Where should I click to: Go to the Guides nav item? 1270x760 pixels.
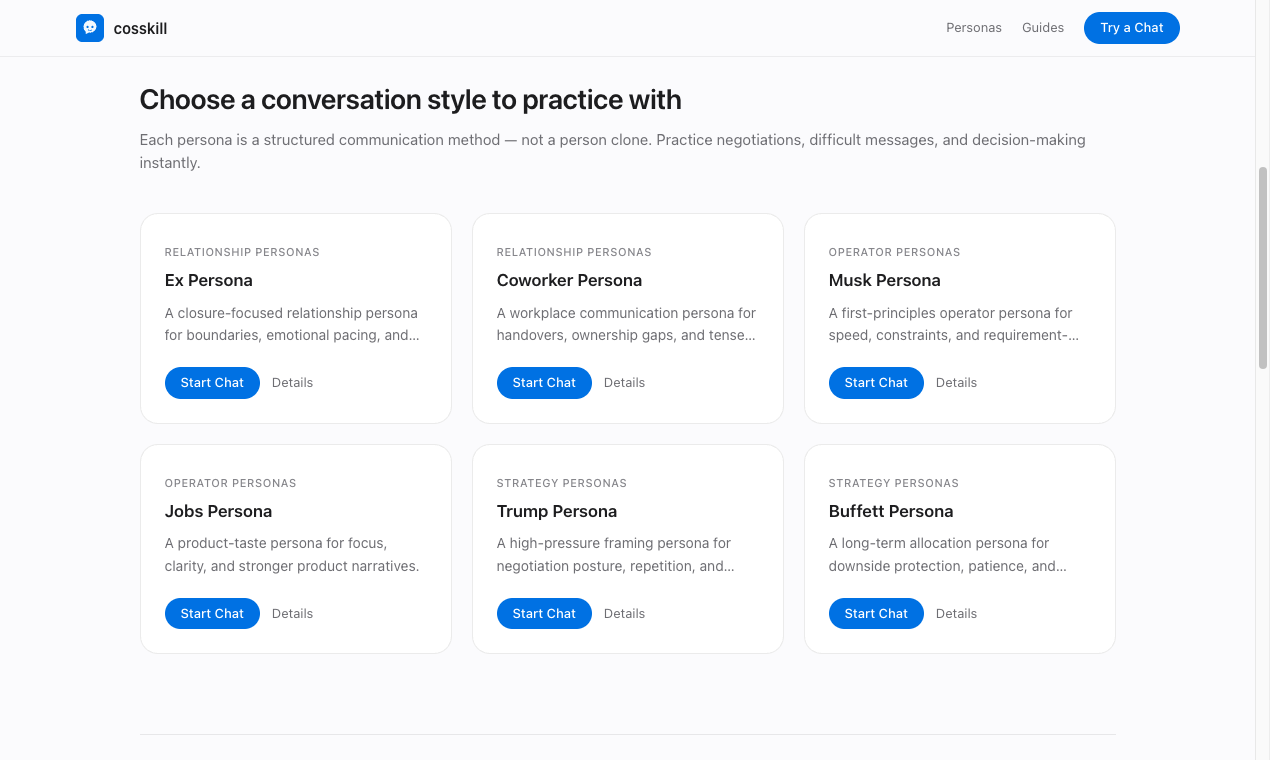1043,28
